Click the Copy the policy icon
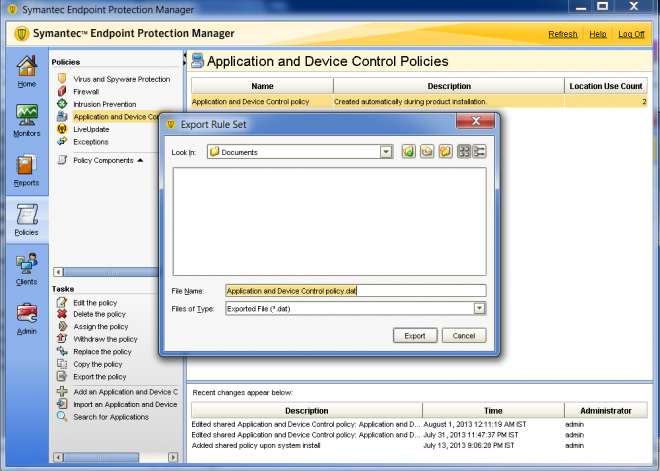 (x=62, y=364)
